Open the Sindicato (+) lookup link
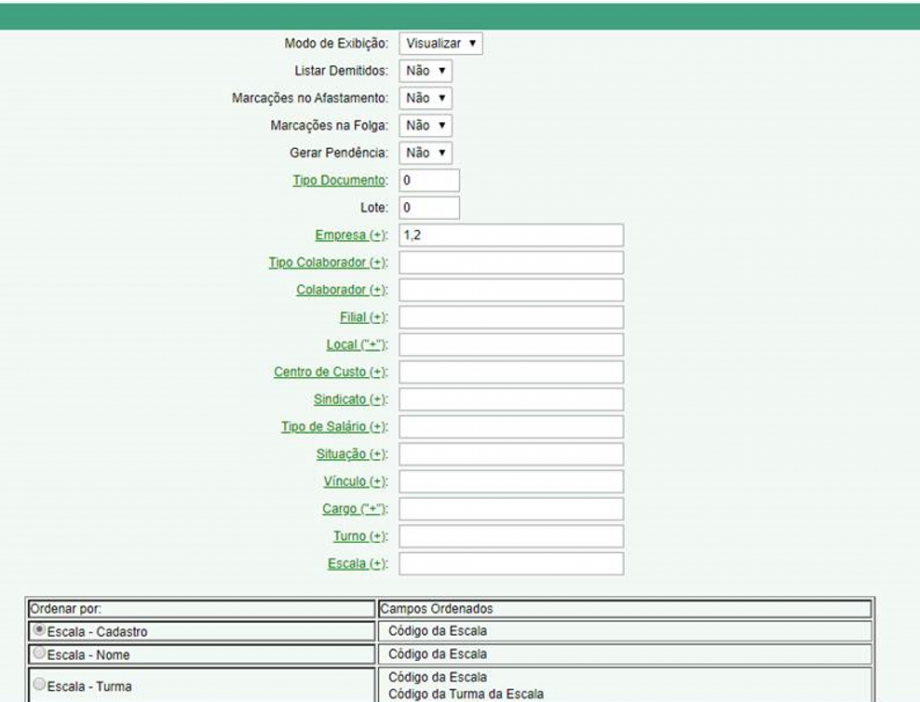Viewport: 920px width, 702px height. tap(349, 399)
